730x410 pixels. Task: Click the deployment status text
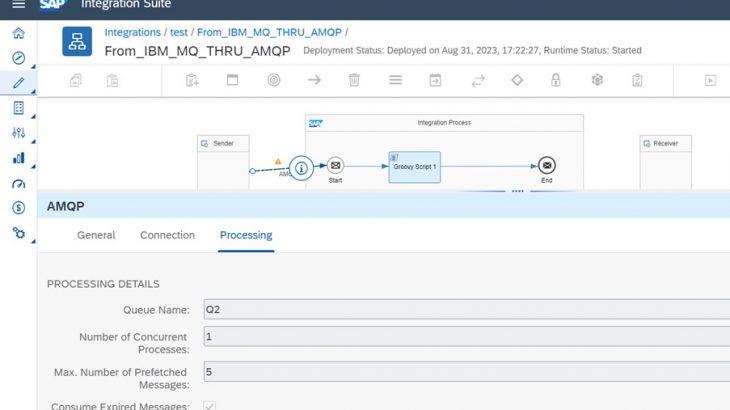[x=472, y=50]
